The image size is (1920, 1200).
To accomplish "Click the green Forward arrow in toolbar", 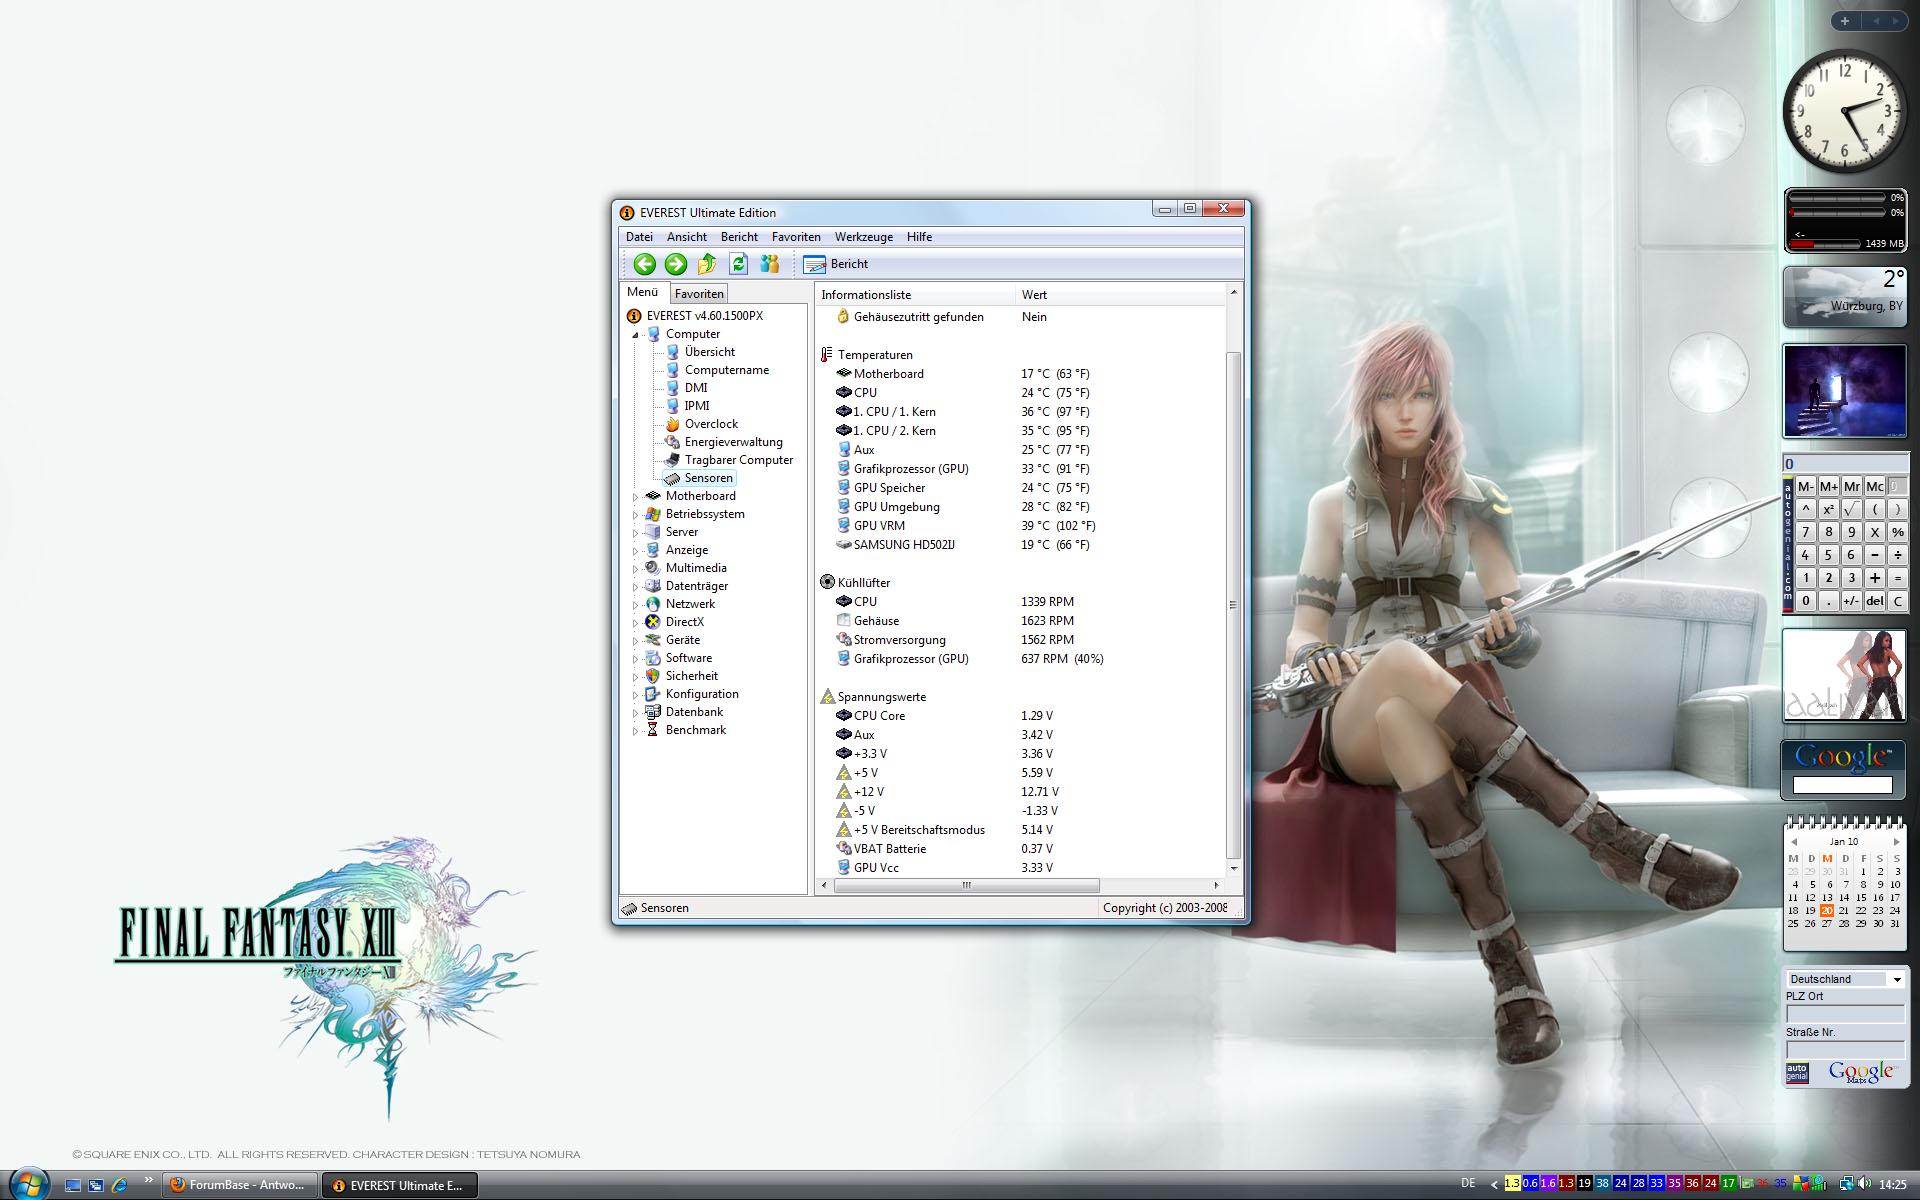I will click(x=676, y=264).
